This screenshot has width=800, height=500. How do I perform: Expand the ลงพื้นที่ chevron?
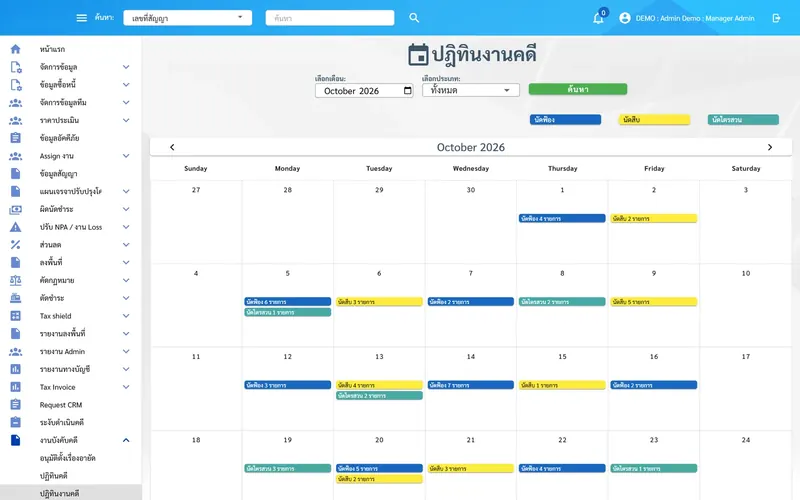pos(126,262)
